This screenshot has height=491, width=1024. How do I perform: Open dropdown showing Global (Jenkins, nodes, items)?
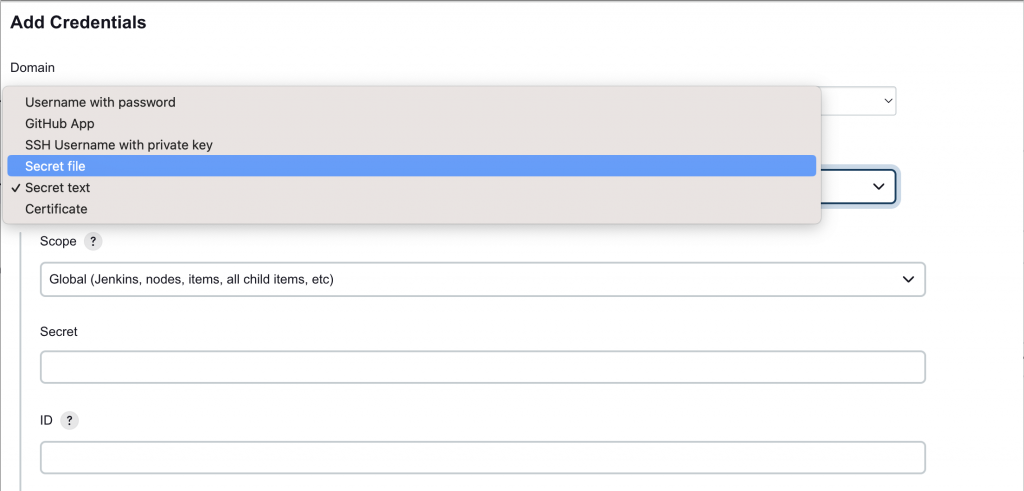[482, 279]
